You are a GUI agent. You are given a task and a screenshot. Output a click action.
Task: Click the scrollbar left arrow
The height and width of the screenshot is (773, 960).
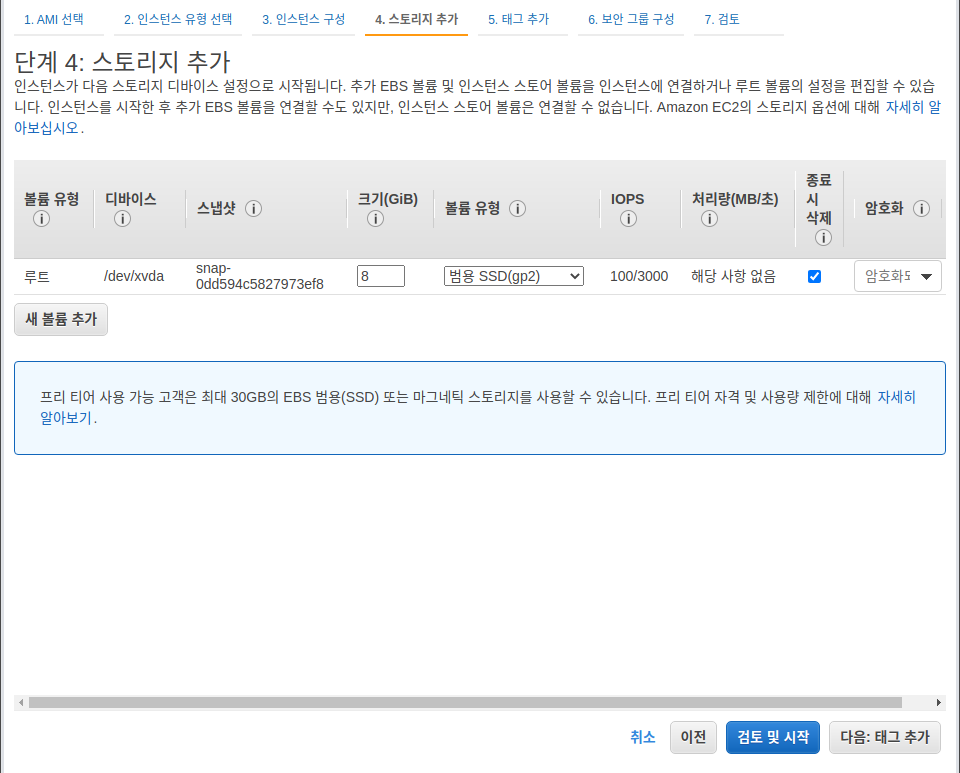coord(21,702)
